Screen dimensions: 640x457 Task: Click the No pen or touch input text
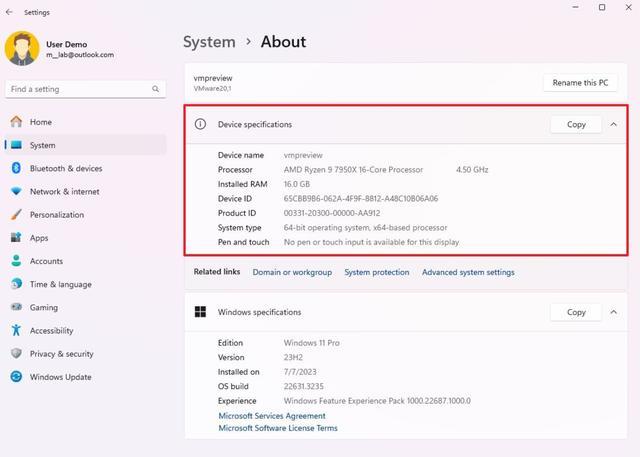pos(371,242)
